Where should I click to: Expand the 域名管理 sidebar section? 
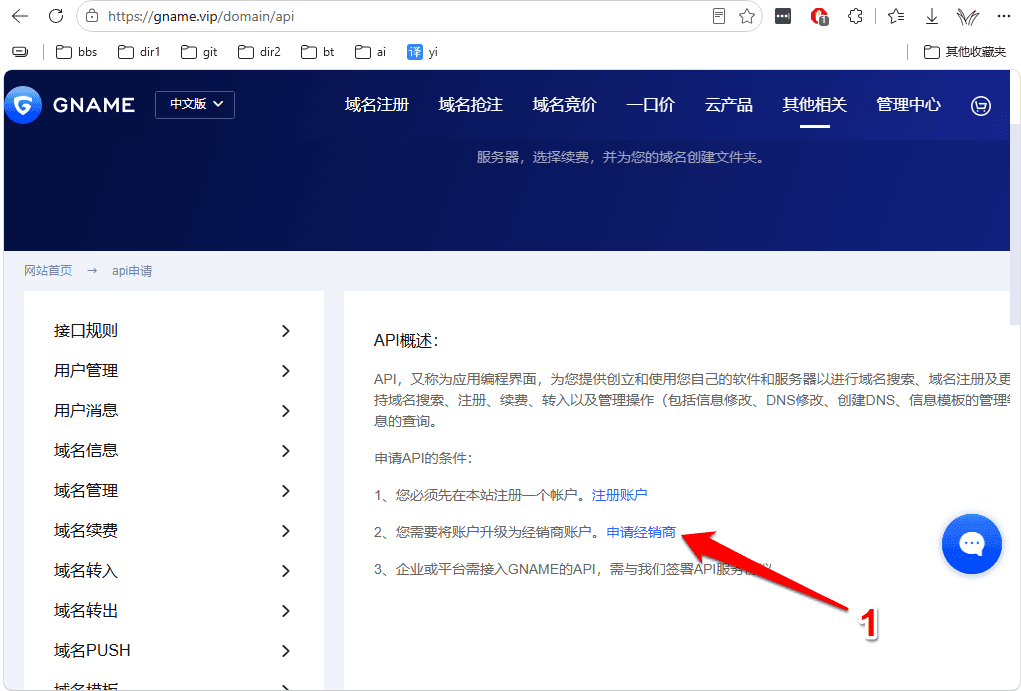click(x=173, y=490)
